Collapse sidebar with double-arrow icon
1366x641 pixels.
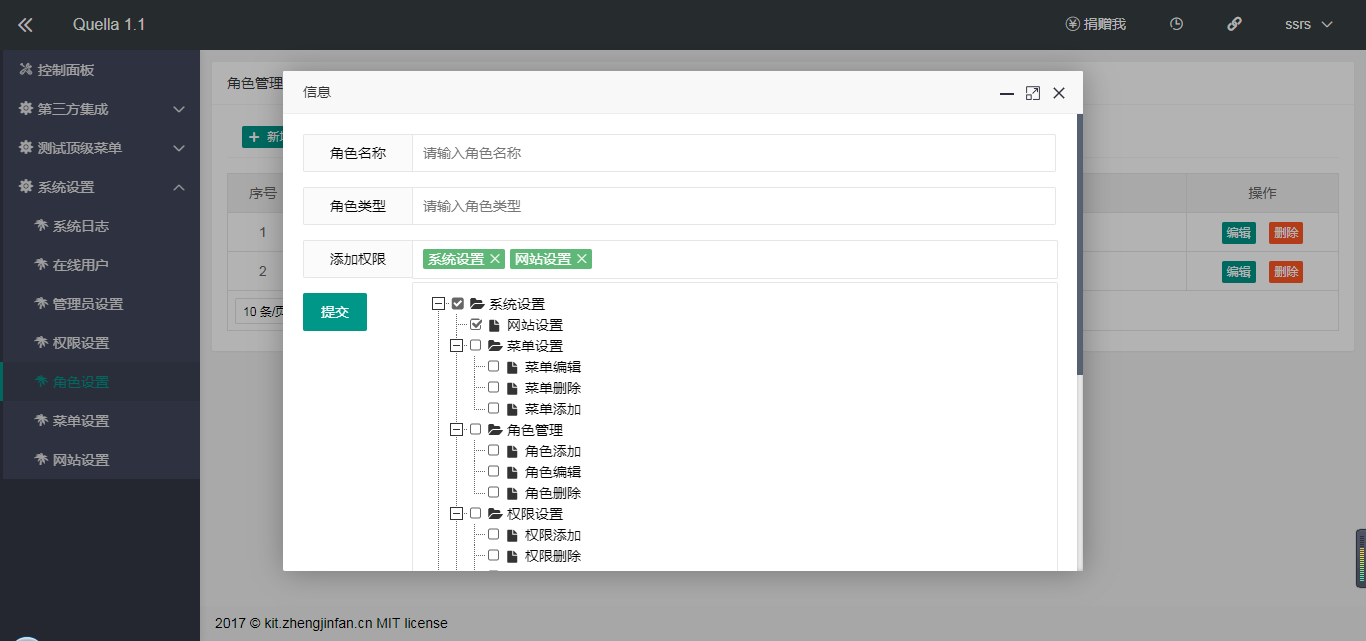click(26, 24)
